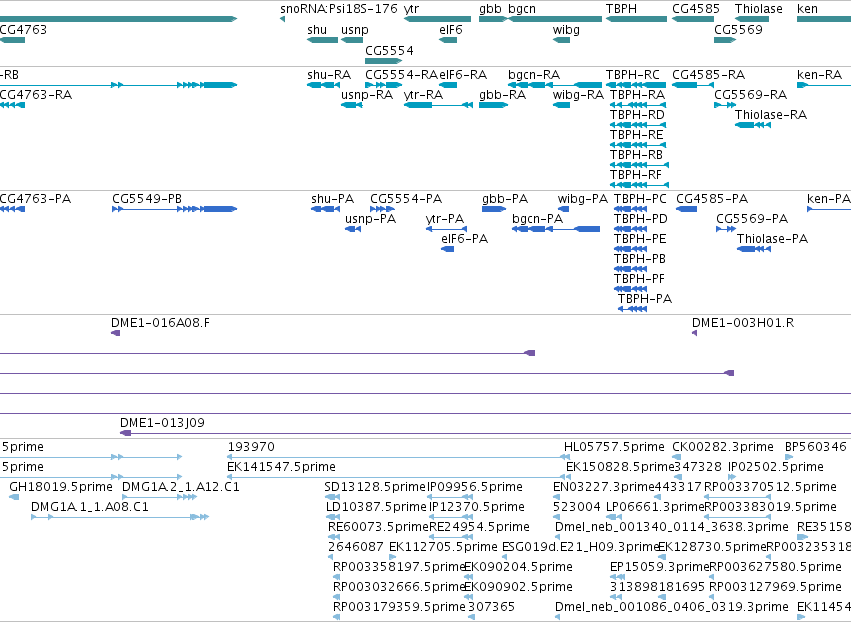Viewport: 851px width, 622px height.
Task: Select the shu-PA protein label
Action: click(x=333, y=199)
